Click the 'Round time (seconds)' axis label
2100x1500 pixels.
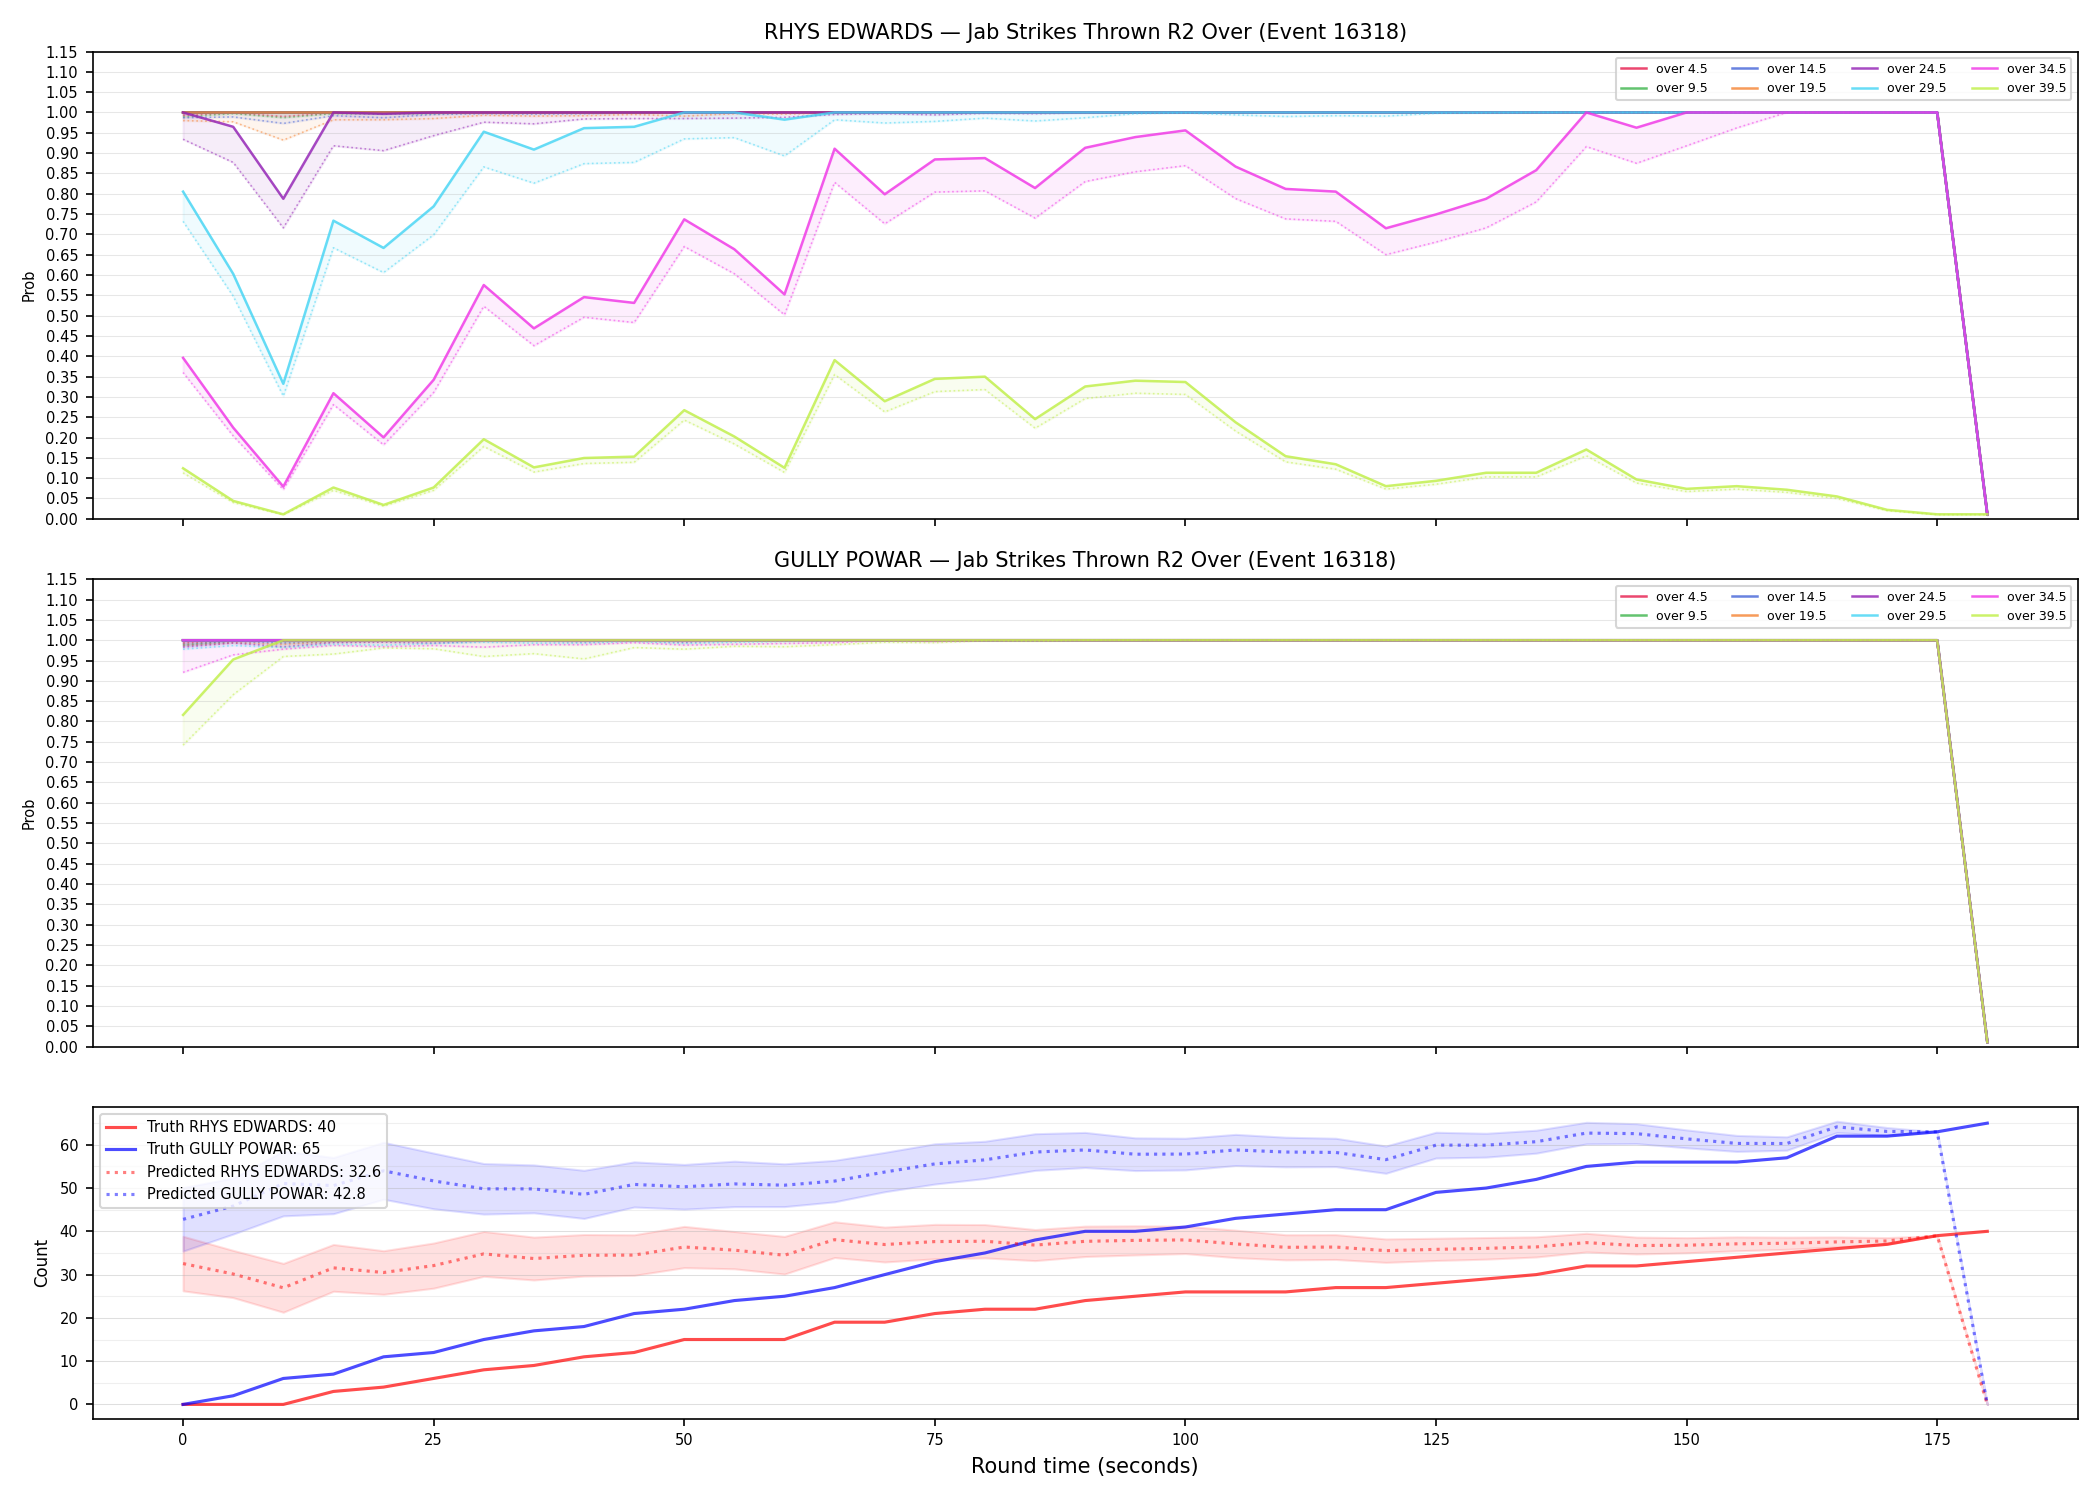(x=1084, y=1466)
